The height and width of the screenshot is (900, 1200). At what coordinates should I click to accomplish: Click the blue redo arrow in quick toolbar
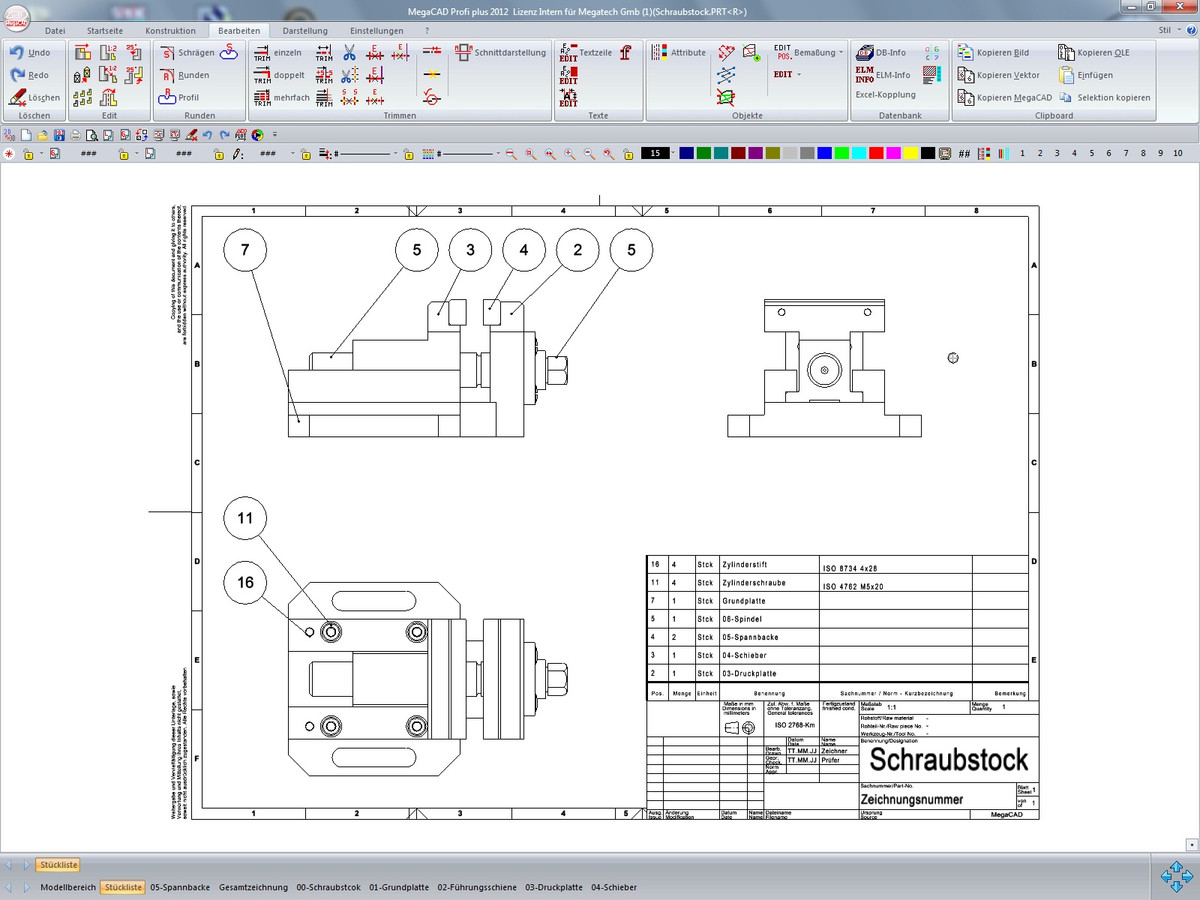click(225, 135)
